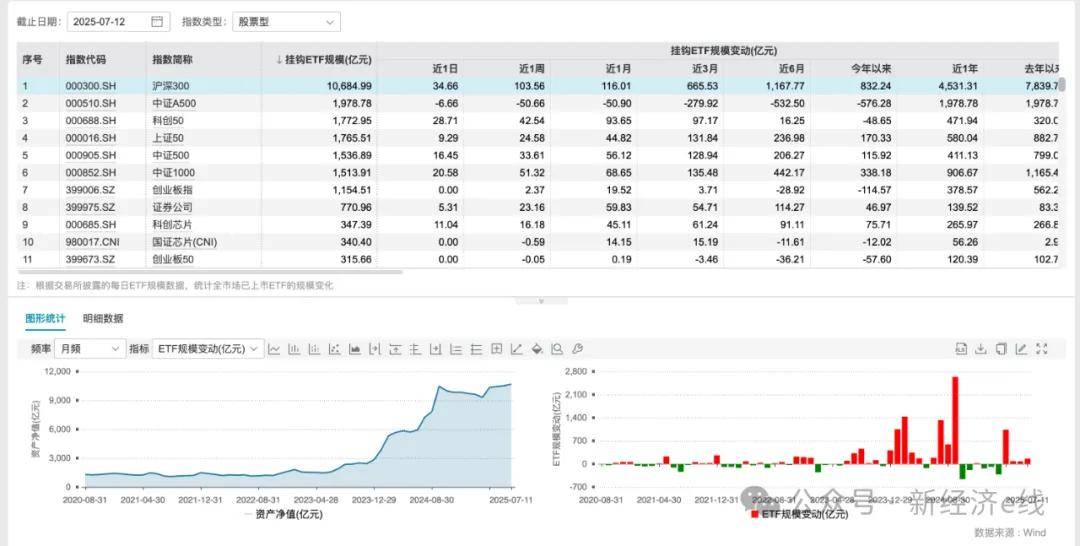Click the index code 000300.SH

[92, 86]
